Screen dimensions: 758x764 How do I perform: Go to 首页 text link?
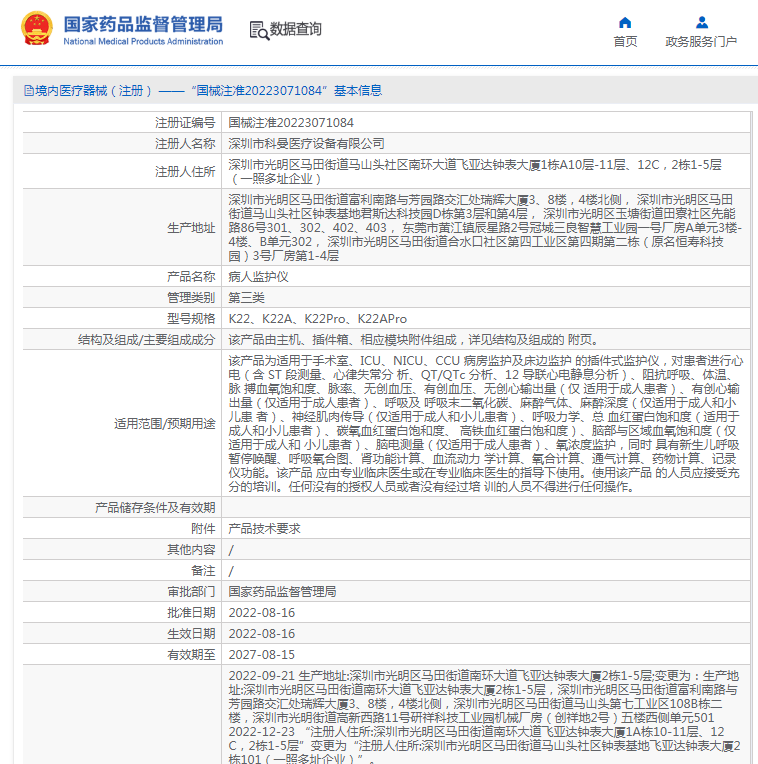click(625, 42)
